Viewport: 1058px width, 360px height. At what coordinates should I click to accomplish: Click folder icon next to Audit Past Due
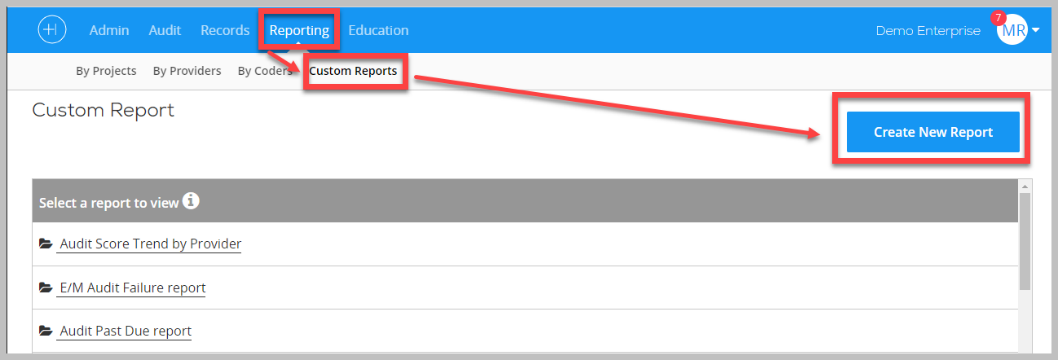pos(45,331)
